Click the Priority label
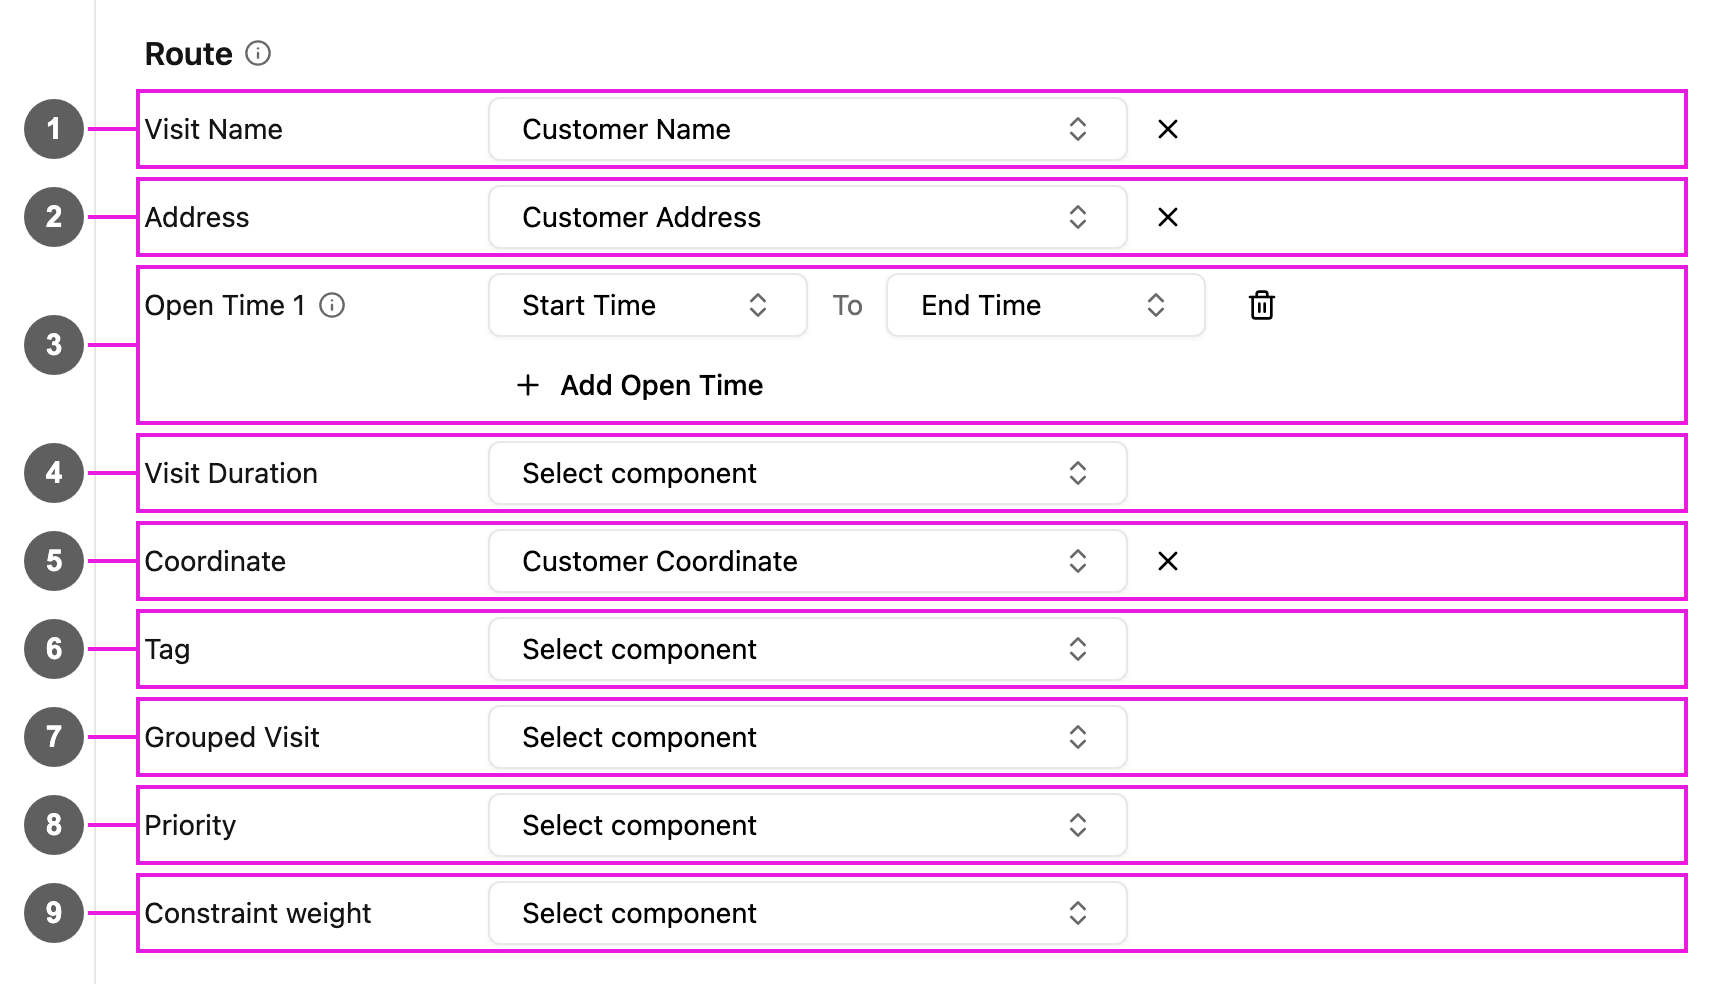This screenshot has height=984, width=1728. pos(190,826)
